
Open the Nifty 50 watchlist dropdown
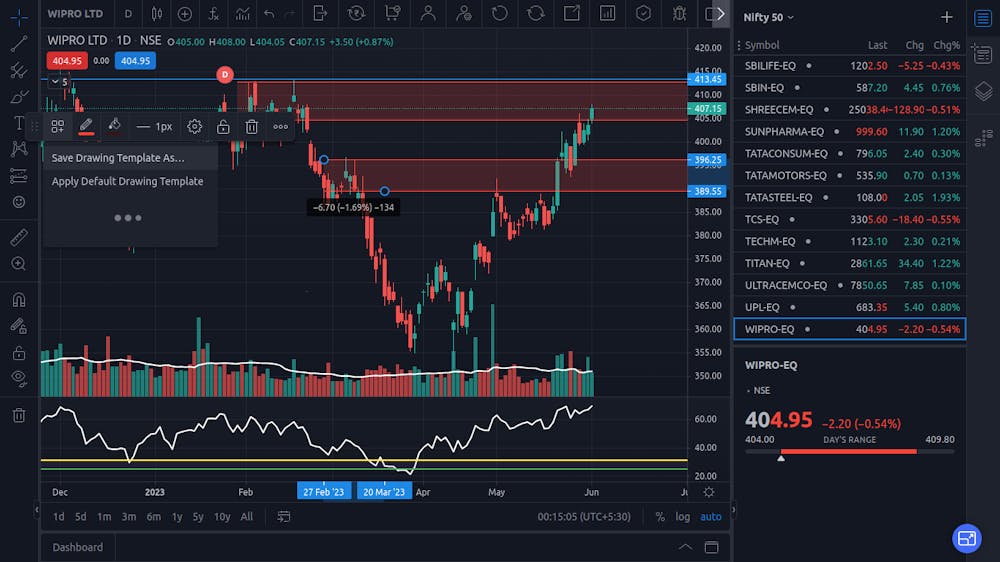pyautogui.click(x=768, y=17)
